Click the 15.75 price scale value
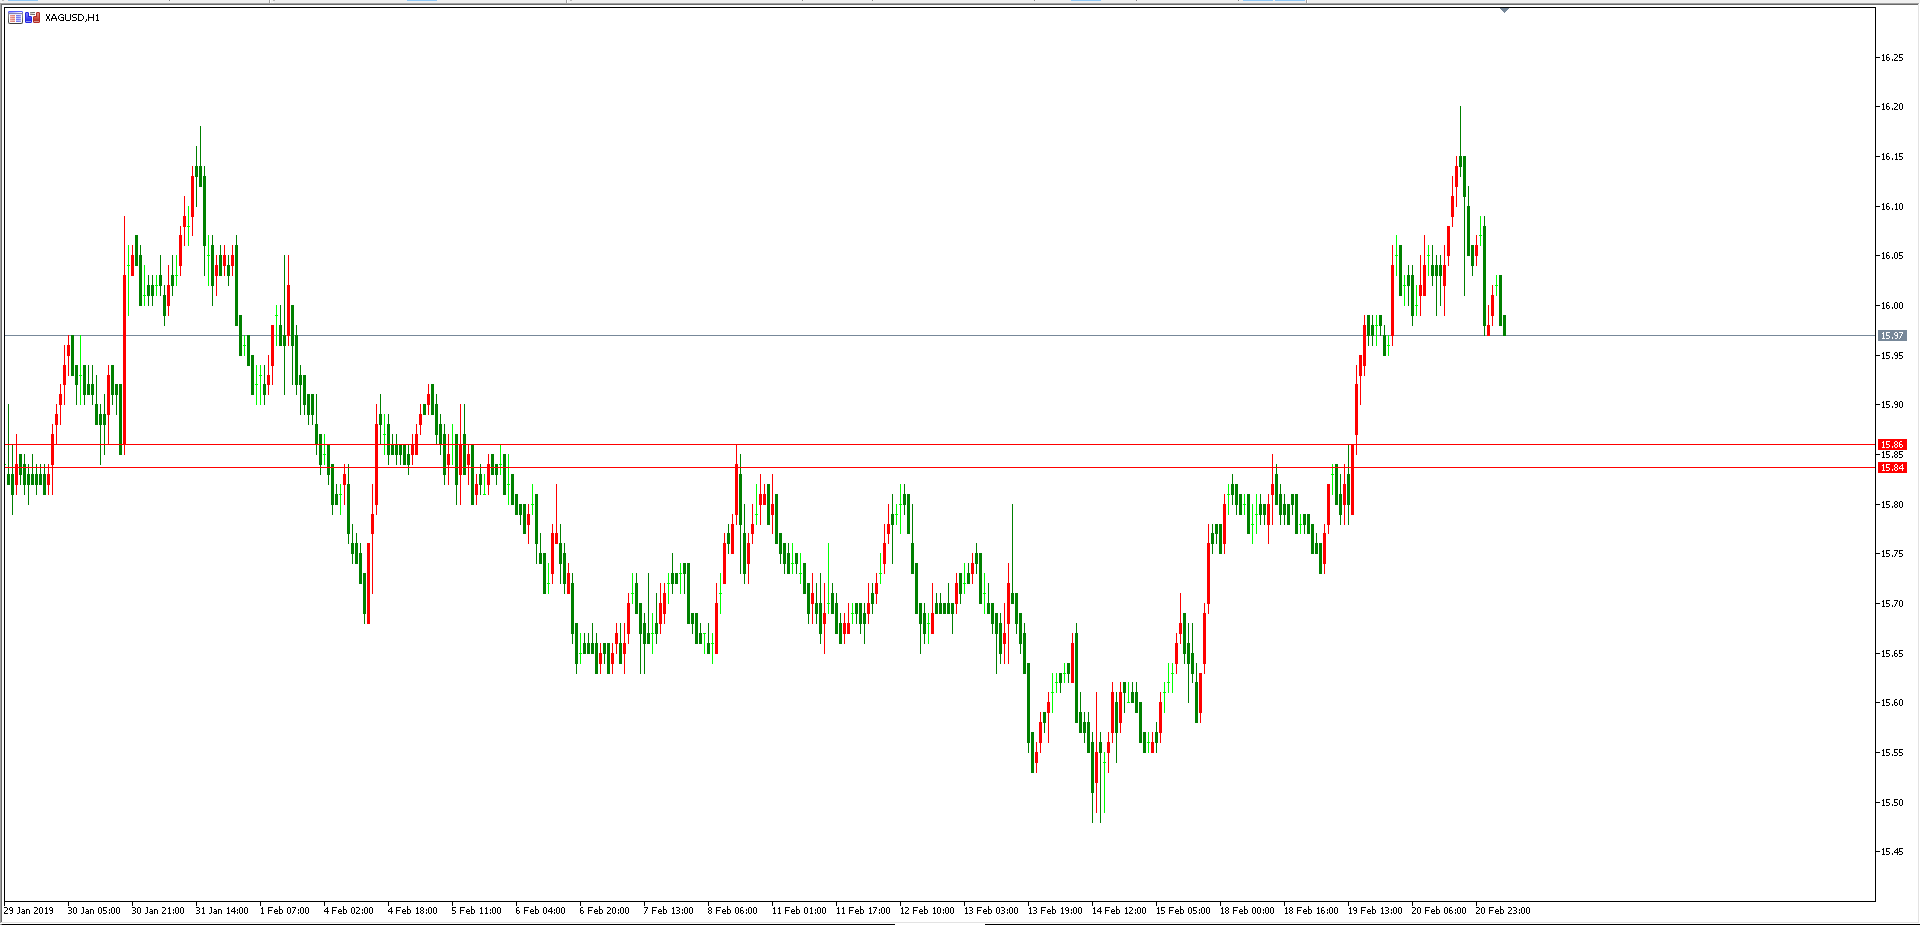 point(1891,554)
